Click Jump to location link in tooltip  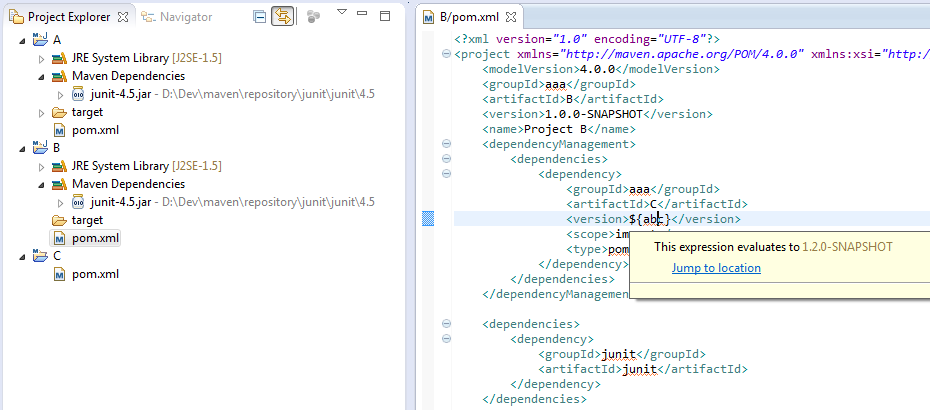tap(716, 268)
